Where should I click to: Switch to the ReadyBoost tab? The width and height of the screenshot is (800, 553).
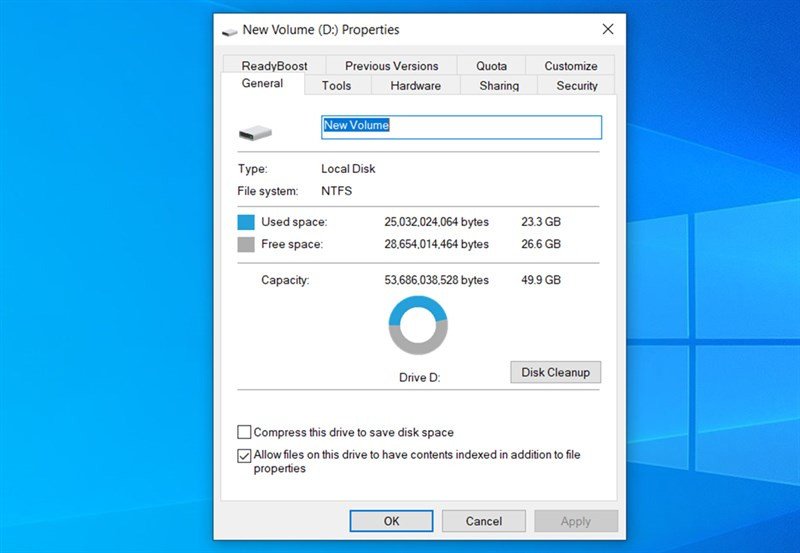(x=274, y=66)
